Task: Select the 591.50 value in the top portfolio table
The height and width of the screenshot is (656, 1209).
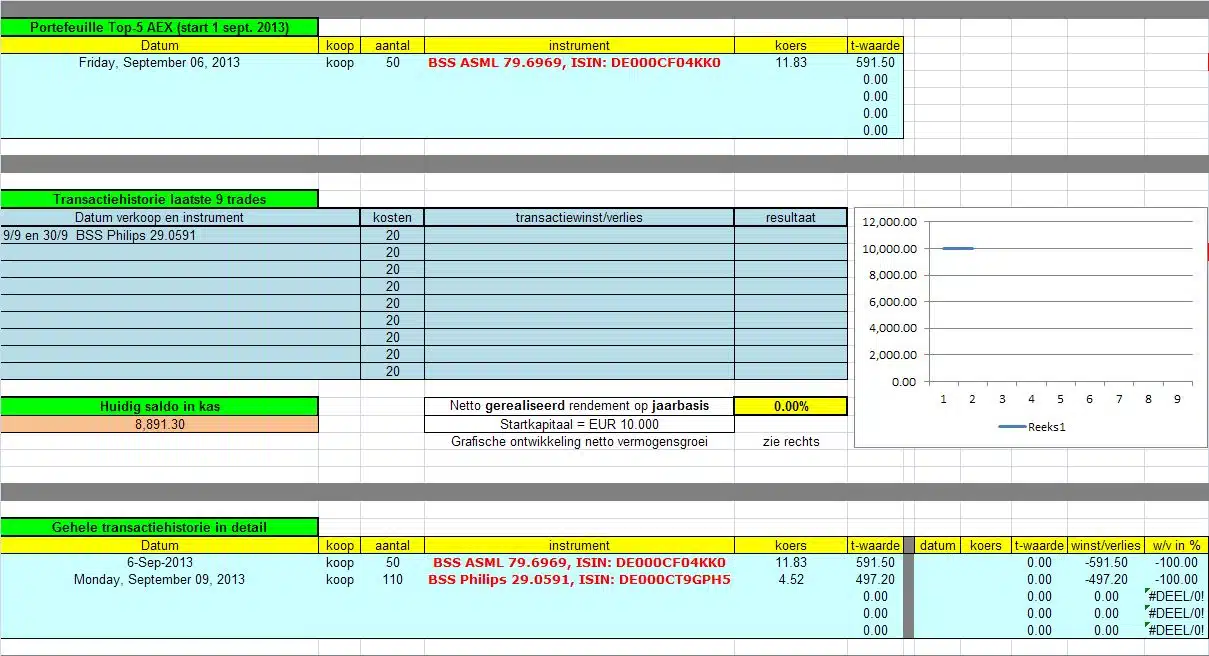Action: click(x=875, y=62)
